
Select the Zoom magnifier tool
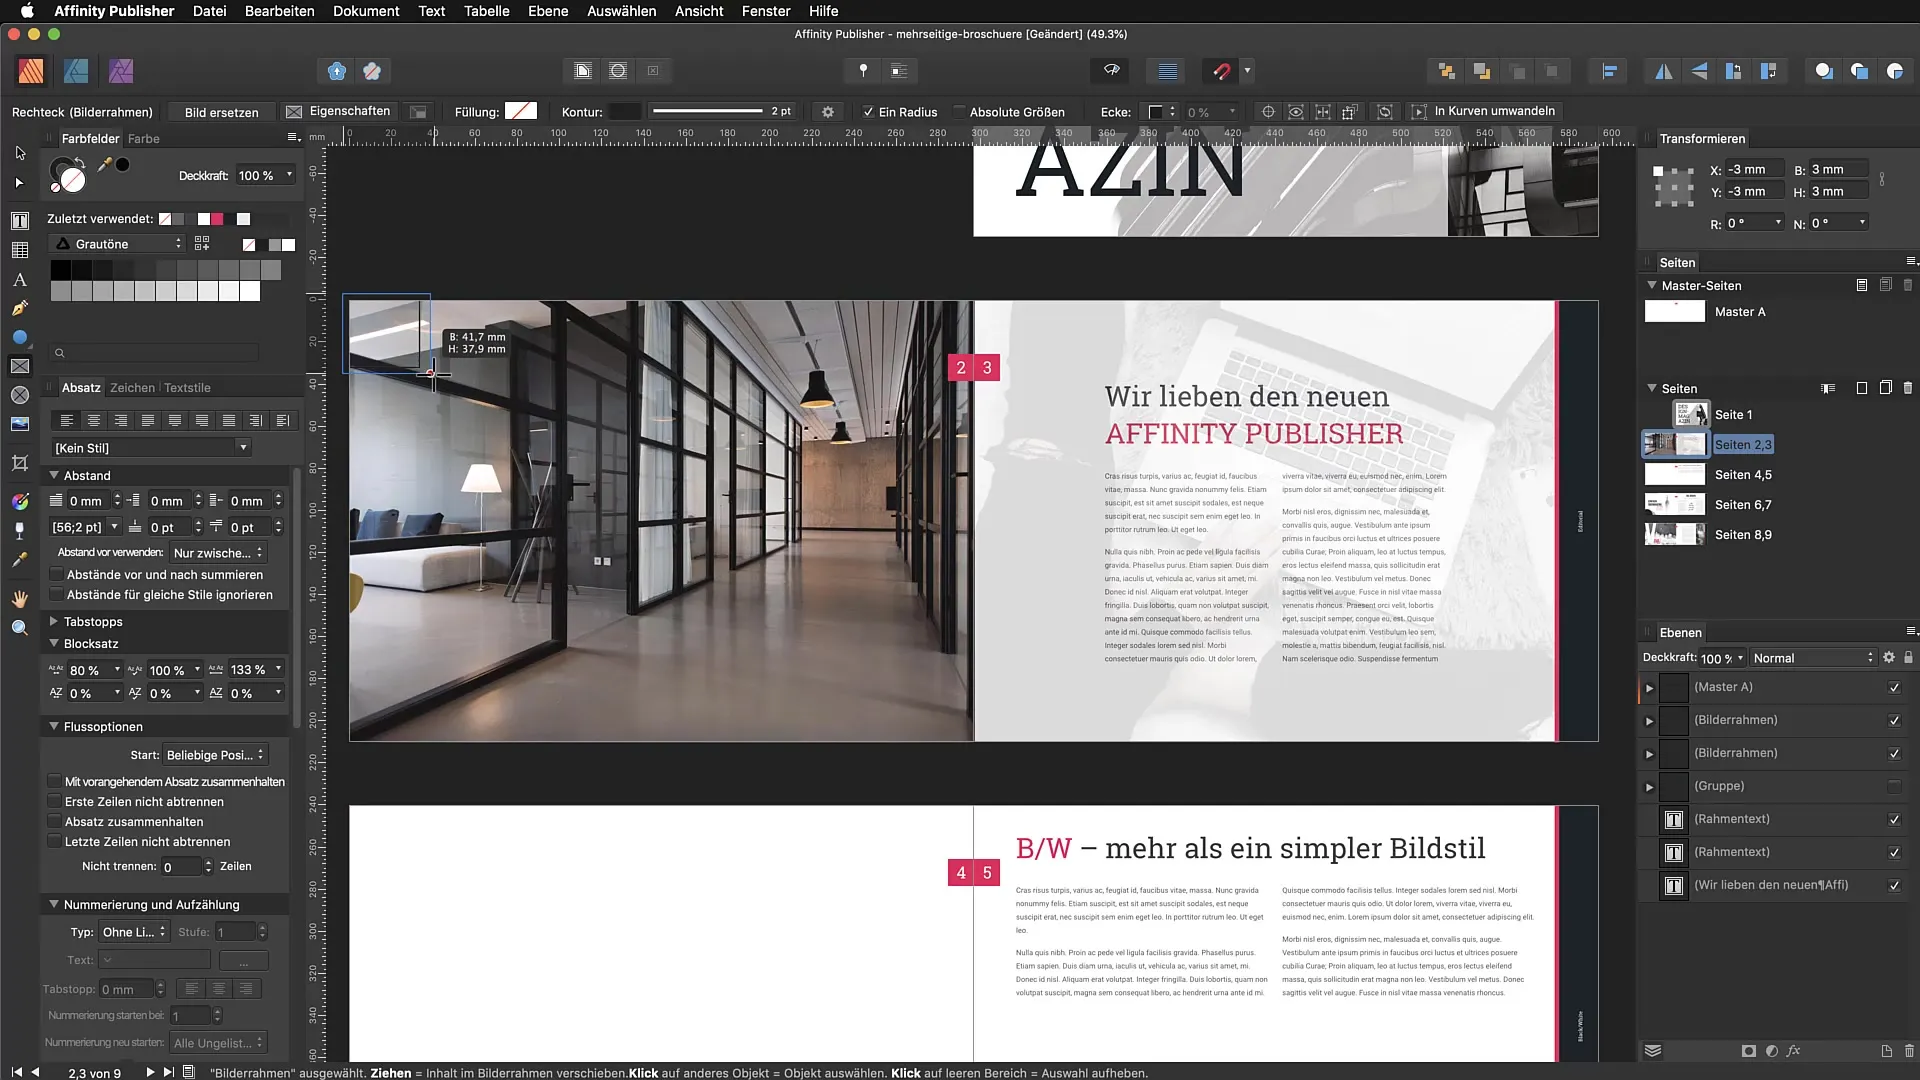point(20,628)
